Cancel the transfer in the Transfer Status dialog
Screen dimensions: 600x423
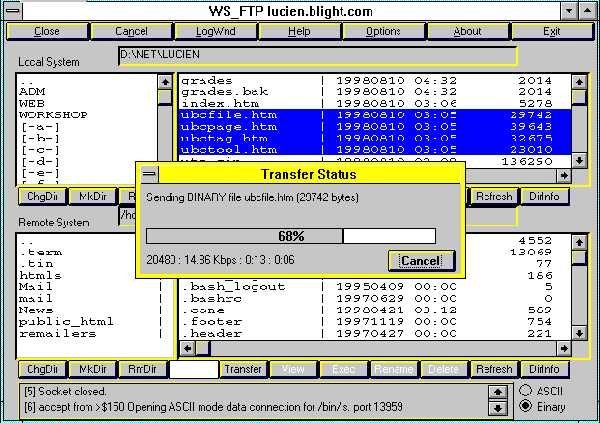[421, 261]
